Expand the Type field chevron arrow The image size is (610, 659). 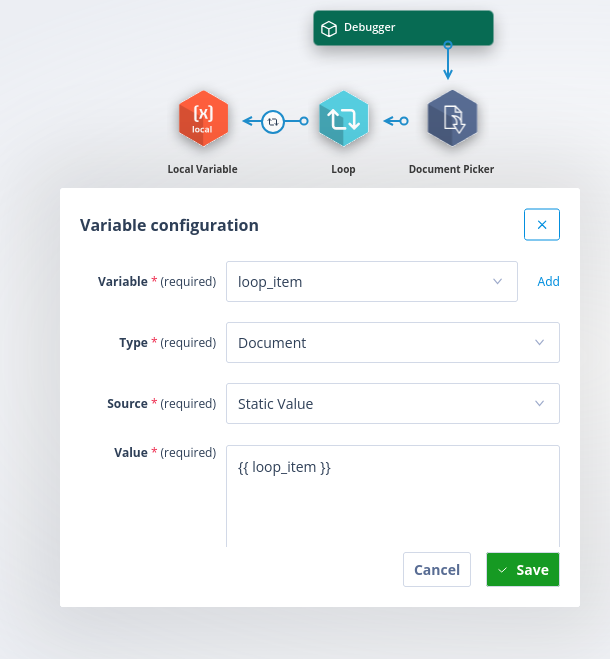[x=539, y=343]
